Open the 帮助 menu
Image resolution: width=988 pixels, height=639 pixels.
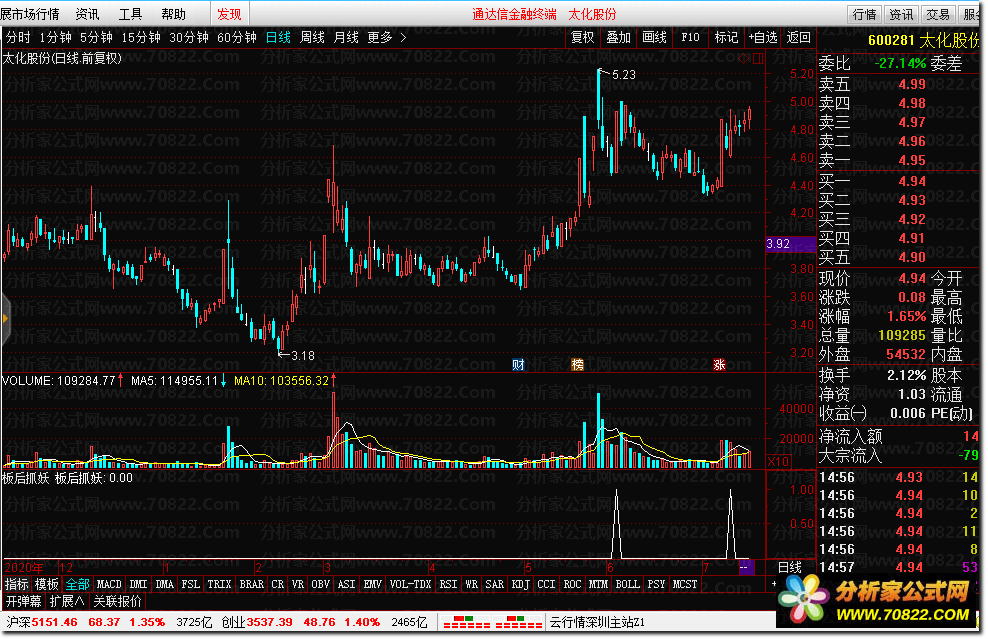[x=173, y=14]
